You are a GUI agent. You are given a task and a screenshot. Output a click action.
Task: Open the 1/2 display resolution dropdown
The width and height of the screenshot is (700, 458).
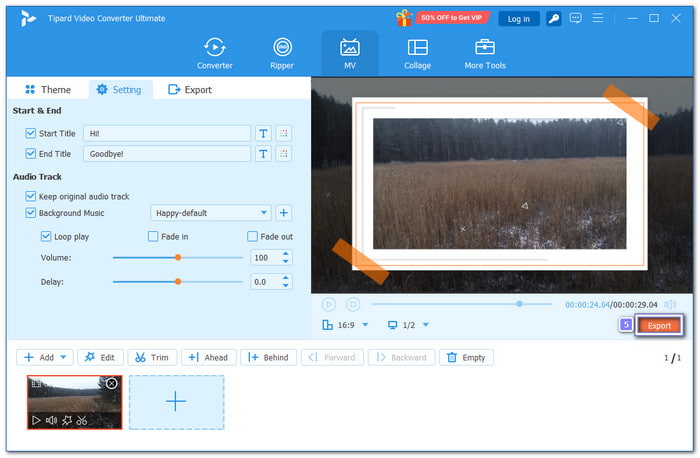409,325
